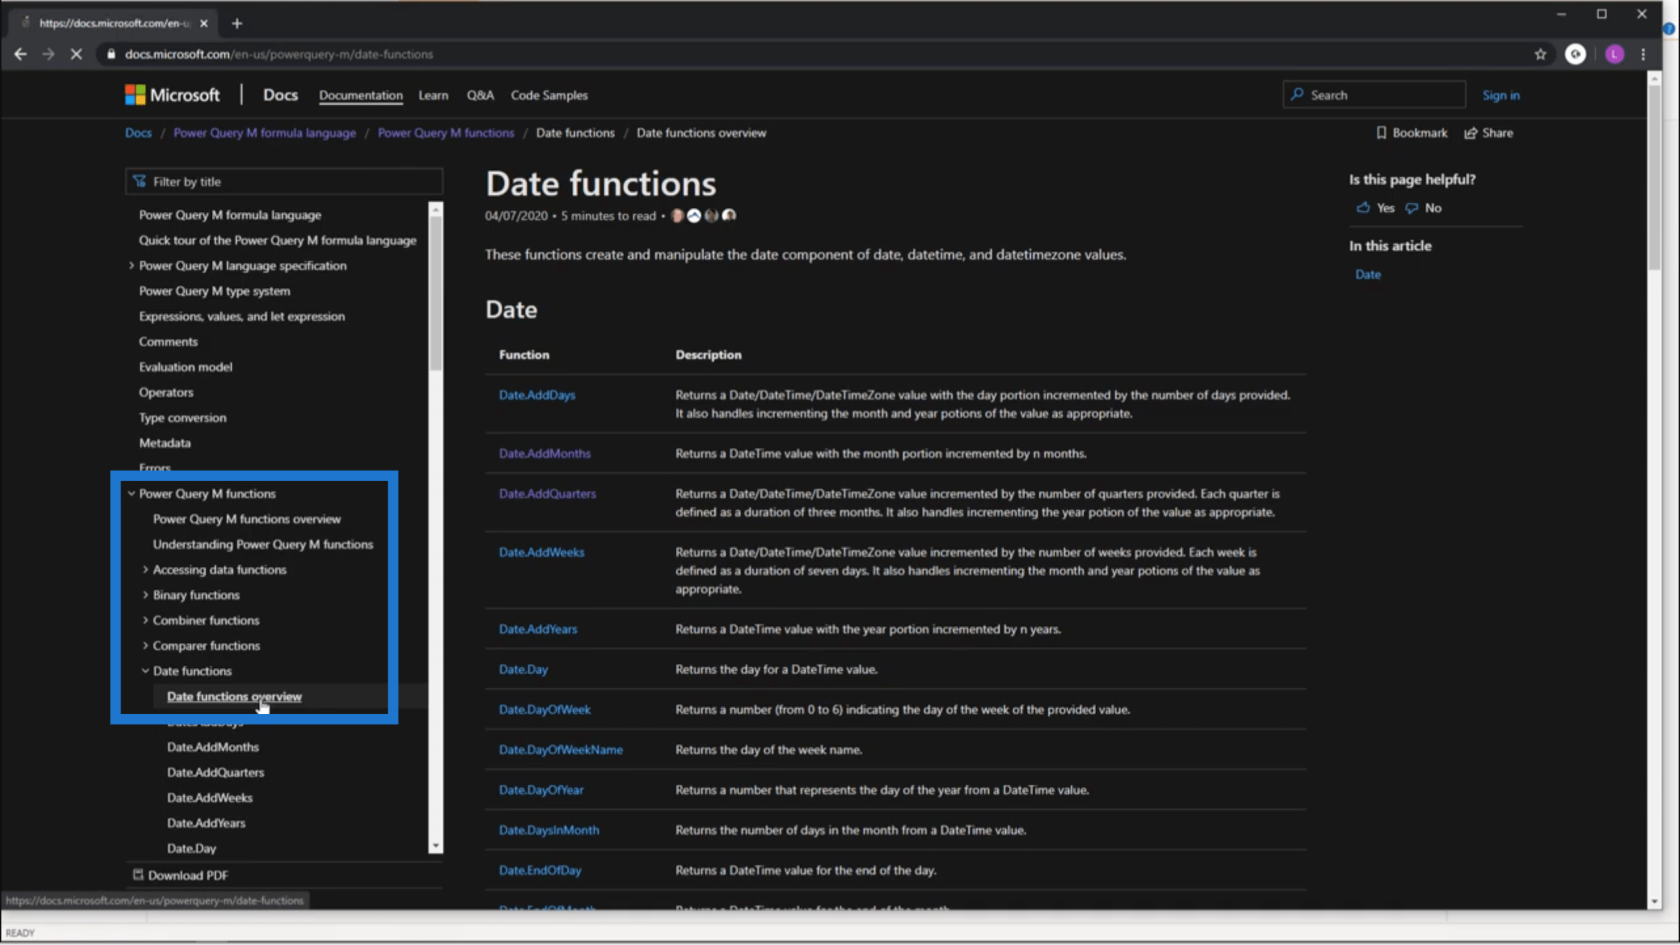Open the Docs home link in header

[280, 95]
